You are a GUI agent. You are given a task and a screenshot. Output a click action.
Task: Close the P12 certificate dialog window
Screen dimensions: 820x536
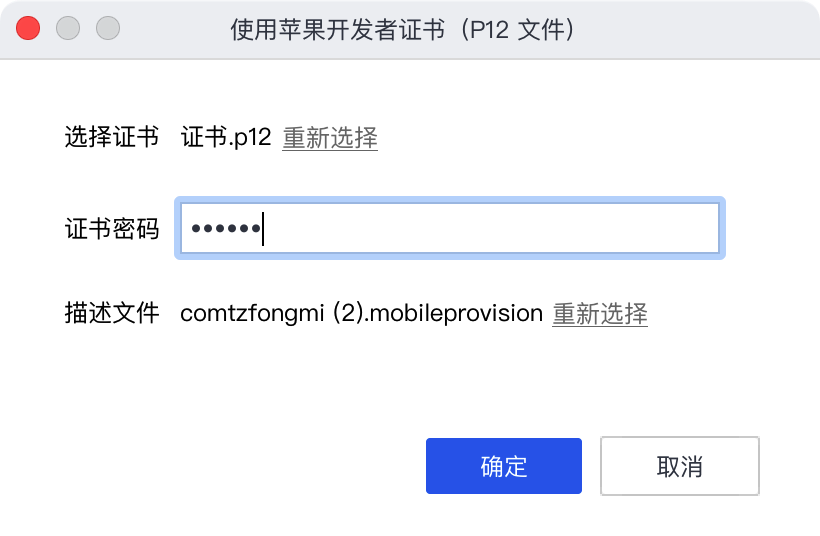[28, 28]
